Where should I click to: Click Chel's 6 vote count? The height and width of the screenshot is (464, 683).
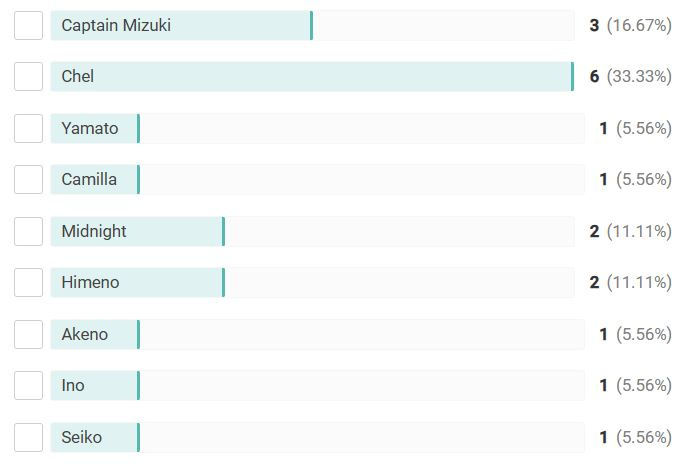coord(594,76)
